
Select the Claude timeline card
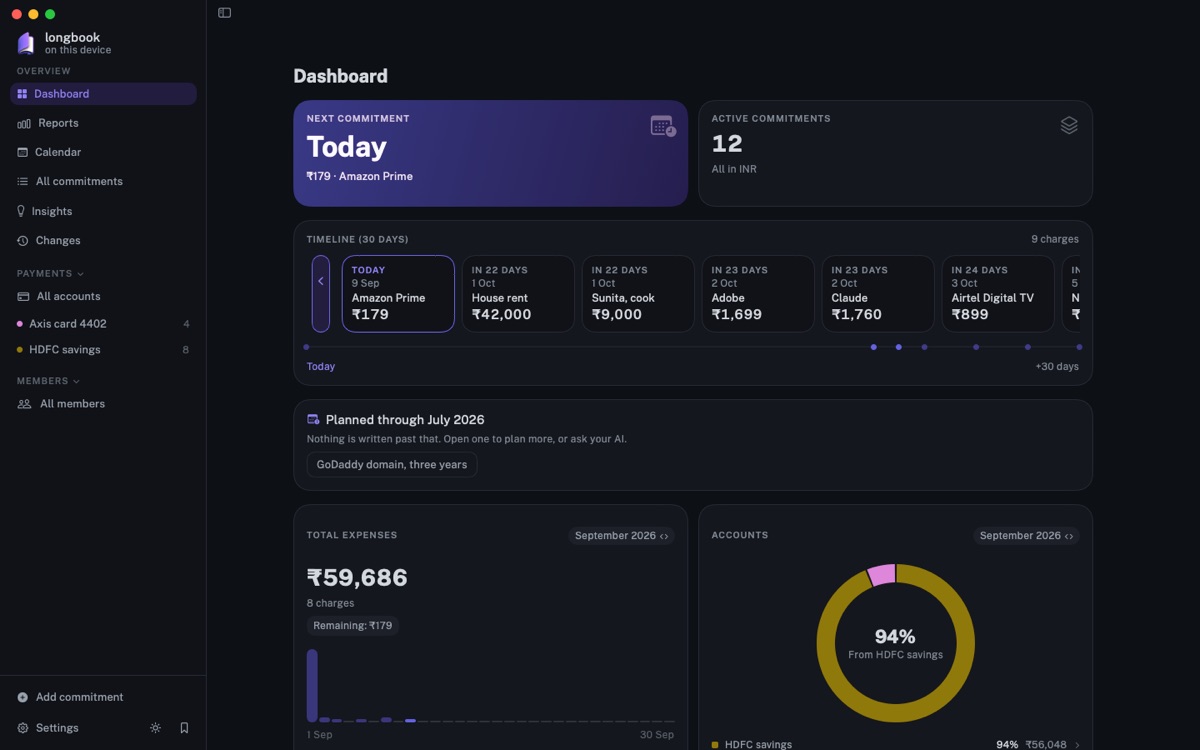(x=878, y=294)
